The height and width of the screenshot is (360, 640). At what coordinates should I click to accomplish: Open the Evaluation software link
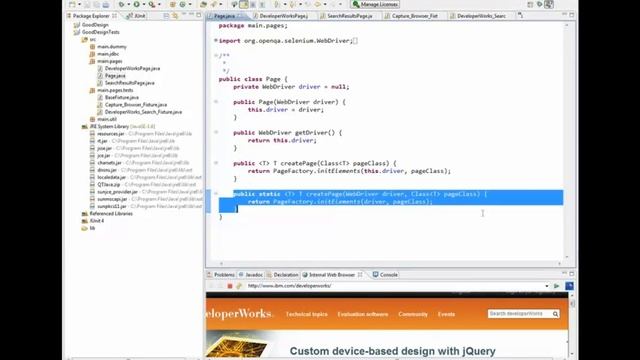362,314
